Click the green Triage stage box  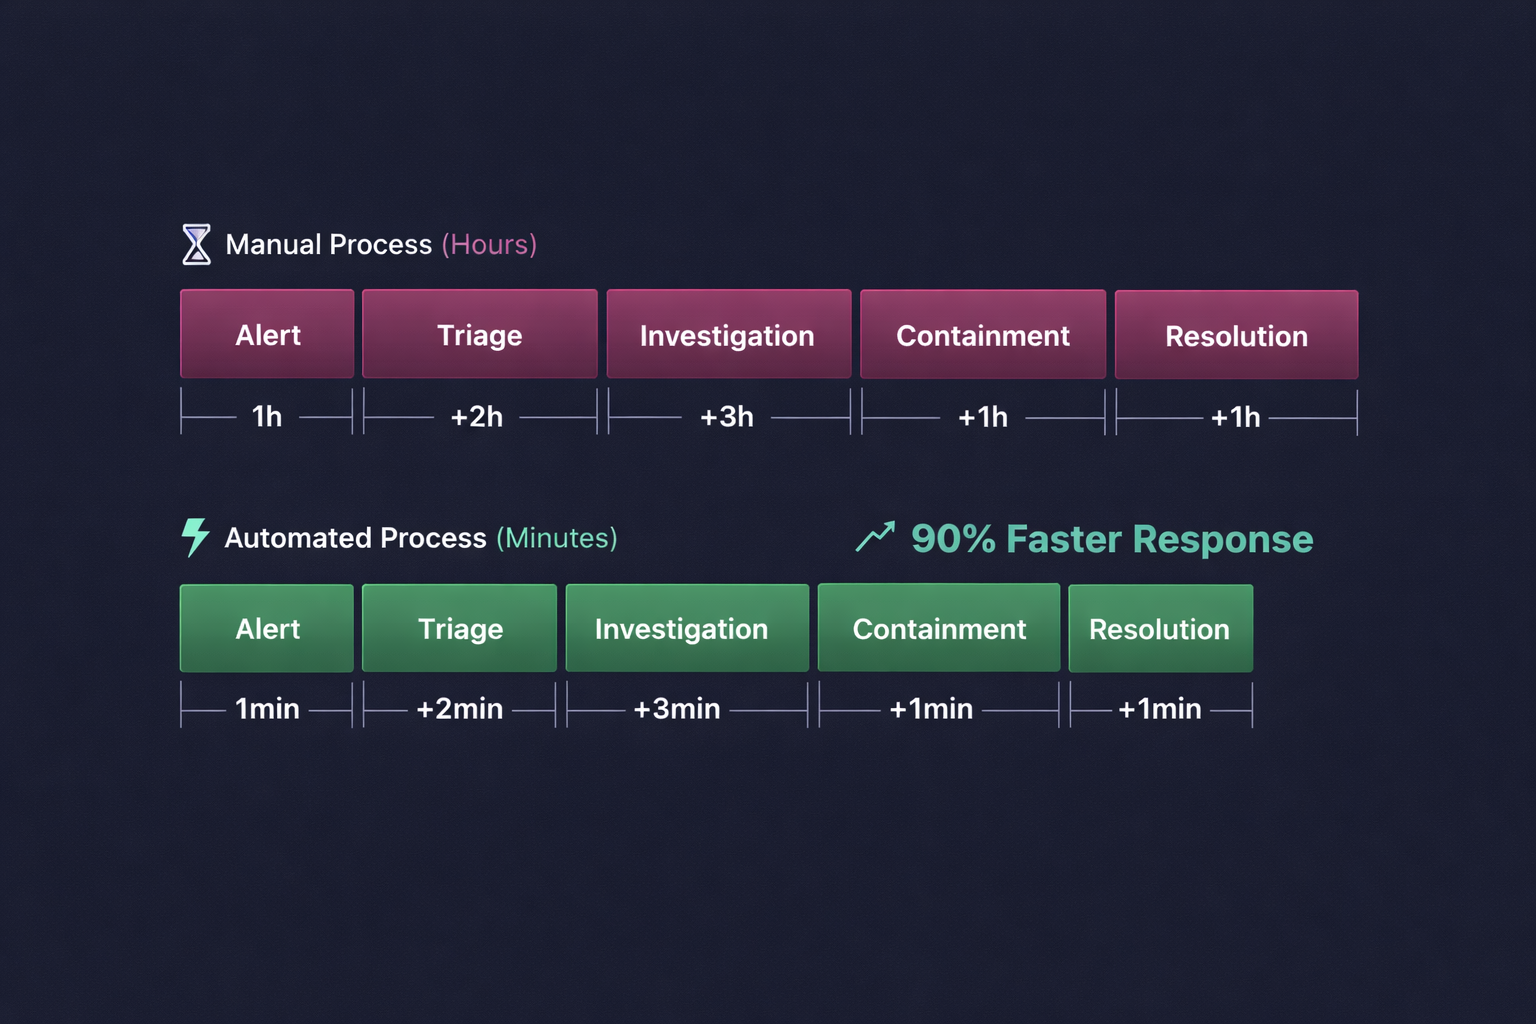click(459, 628)
